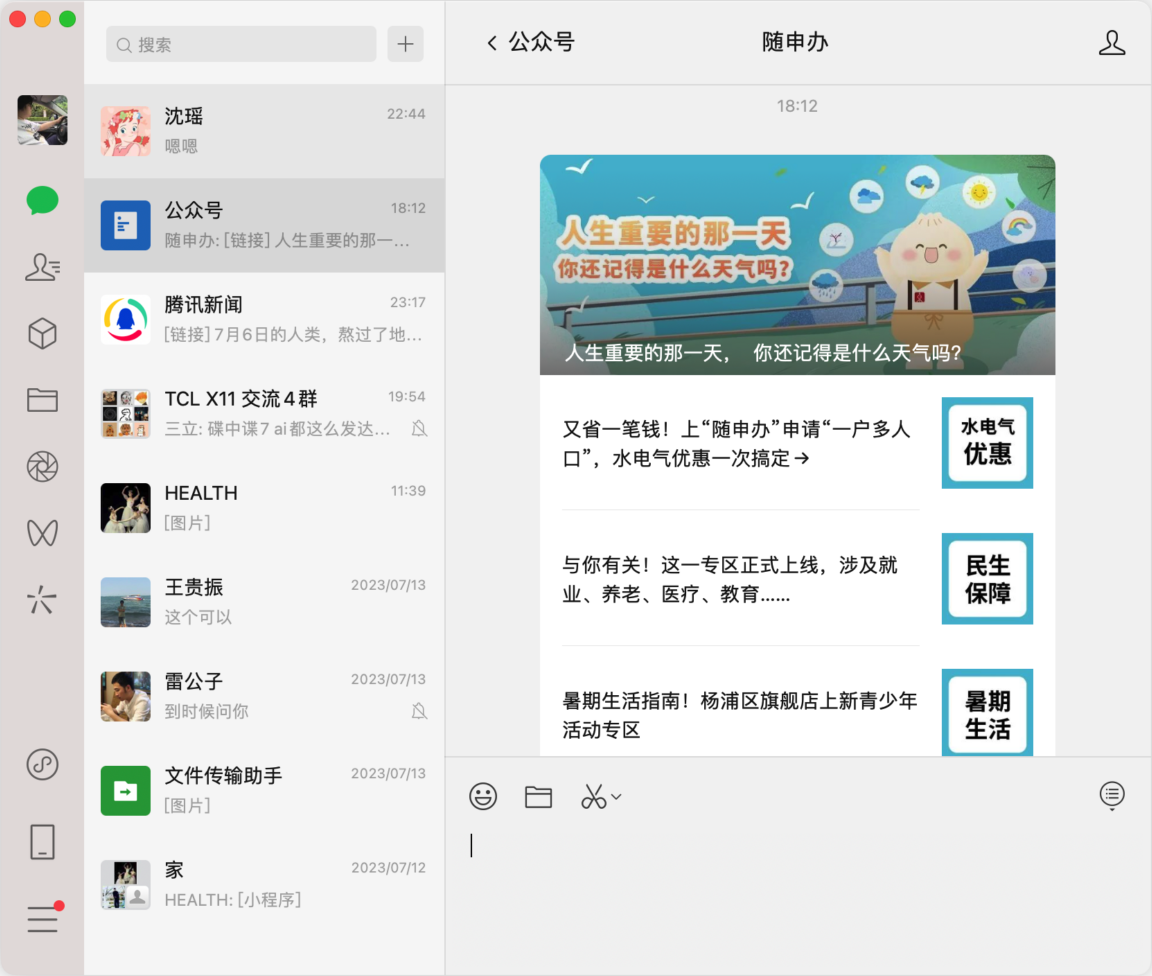The width and height of the screenshot is (1152, 976).
Task: Open Mini Programs icon in sidebar
Action: 42,764
